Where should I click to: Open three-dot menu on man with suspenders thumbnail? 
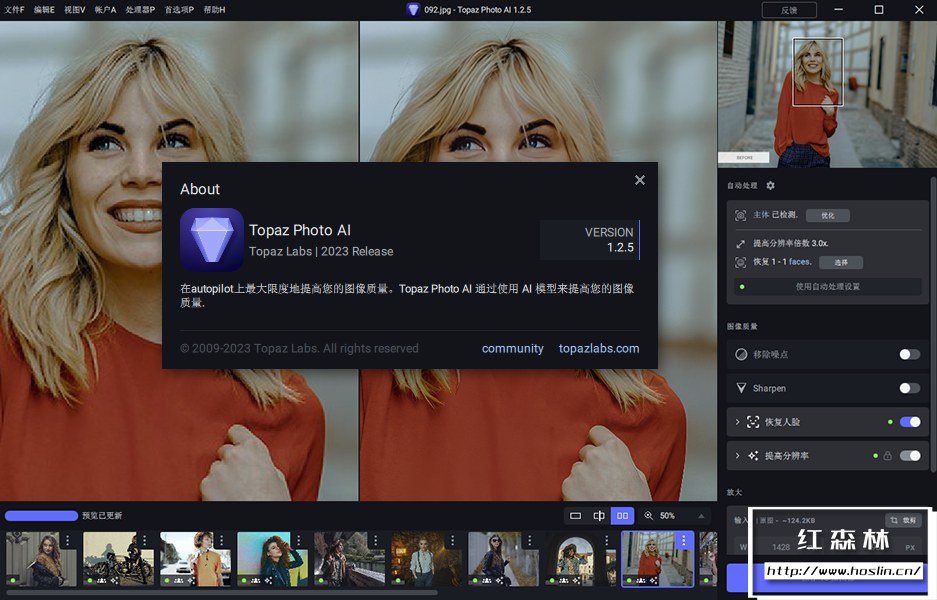point(453,540)
